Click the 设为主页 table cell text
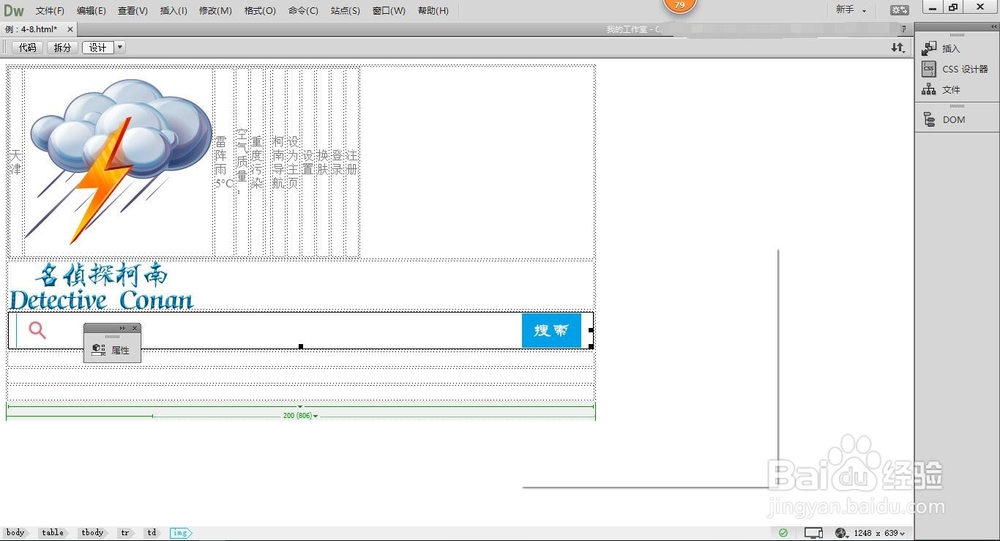Image resolution: width=1000 pixels, height=541 pixels. click(x=292, y=162)
